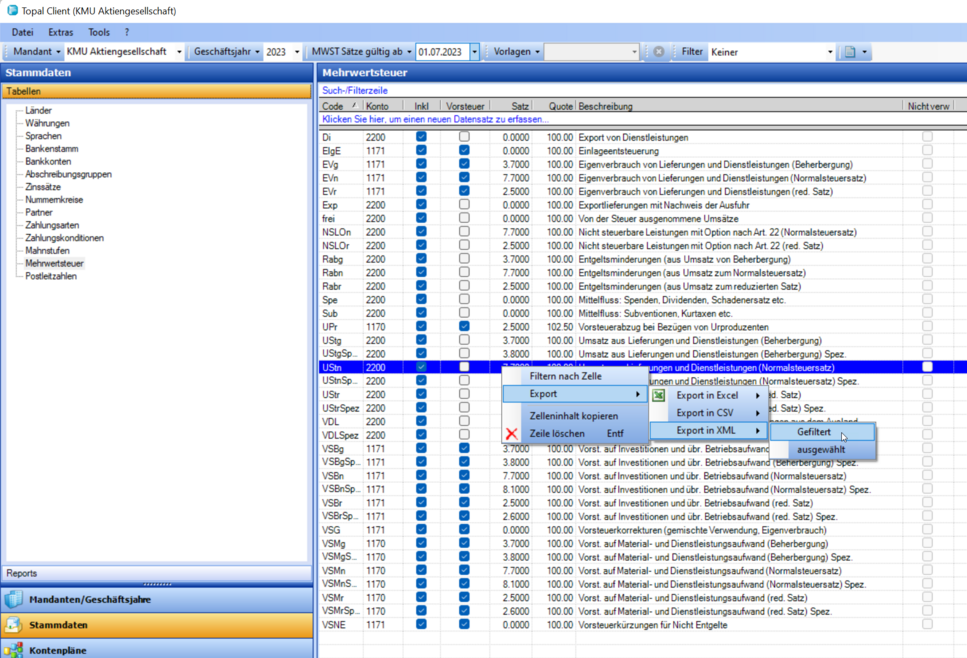Click the Topal Client title bar app icon

coord(10,10)
